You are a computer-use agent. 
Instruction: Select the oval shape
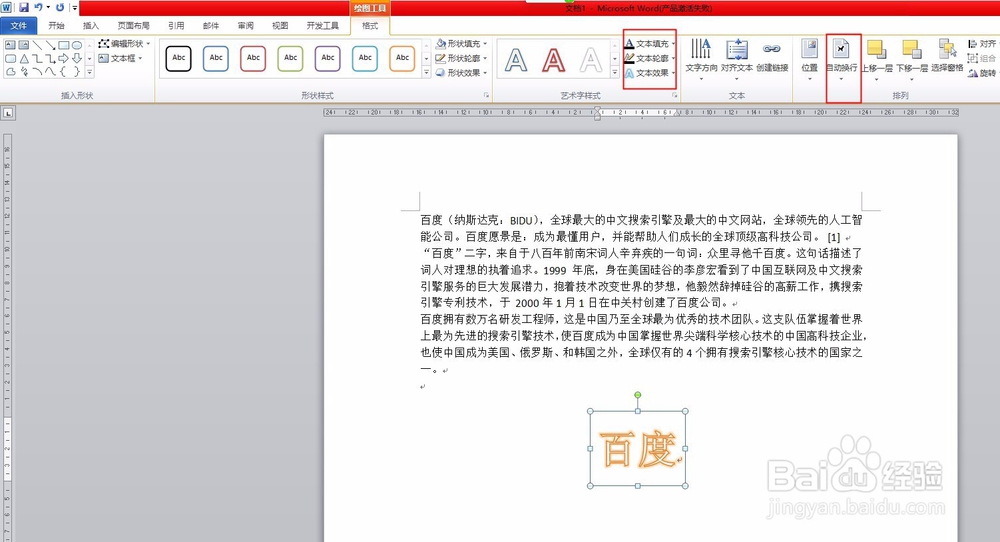77,45
